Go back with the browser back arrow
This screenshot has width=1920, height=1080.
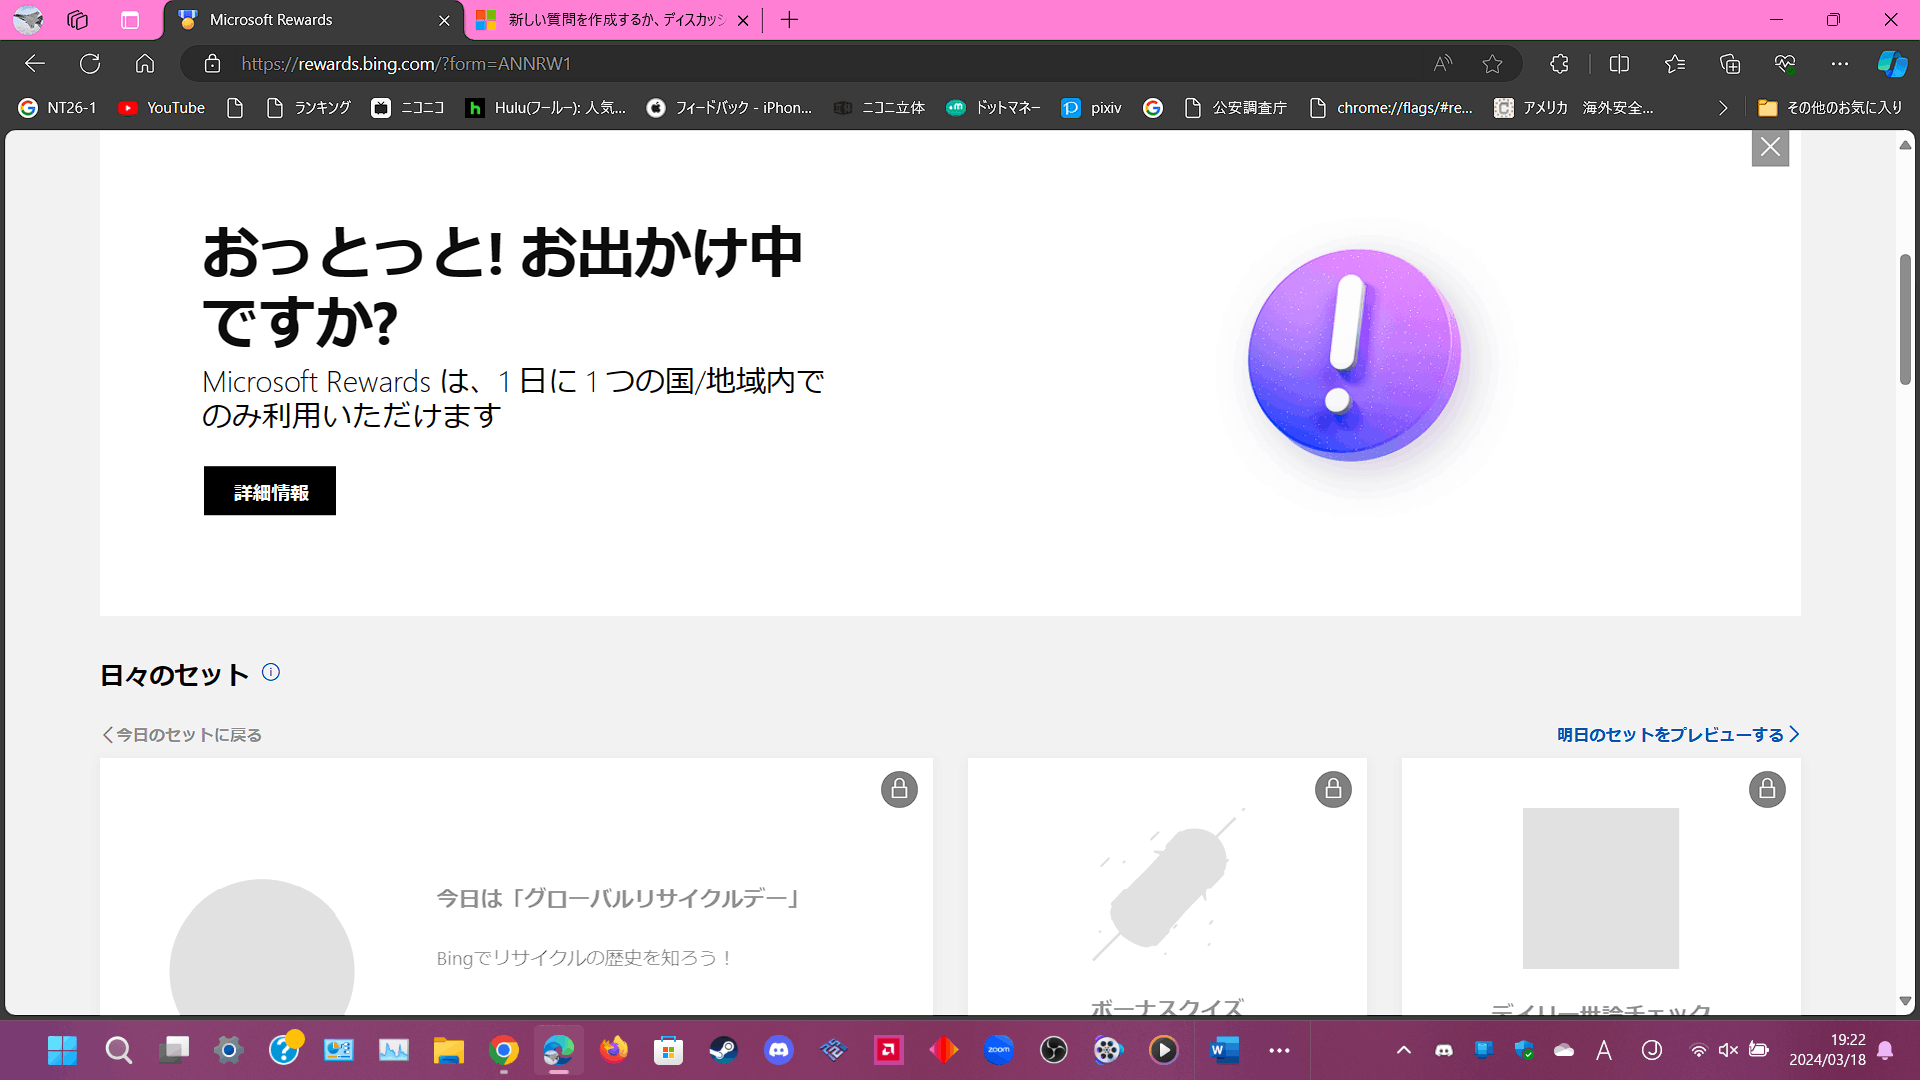(35, 64)
